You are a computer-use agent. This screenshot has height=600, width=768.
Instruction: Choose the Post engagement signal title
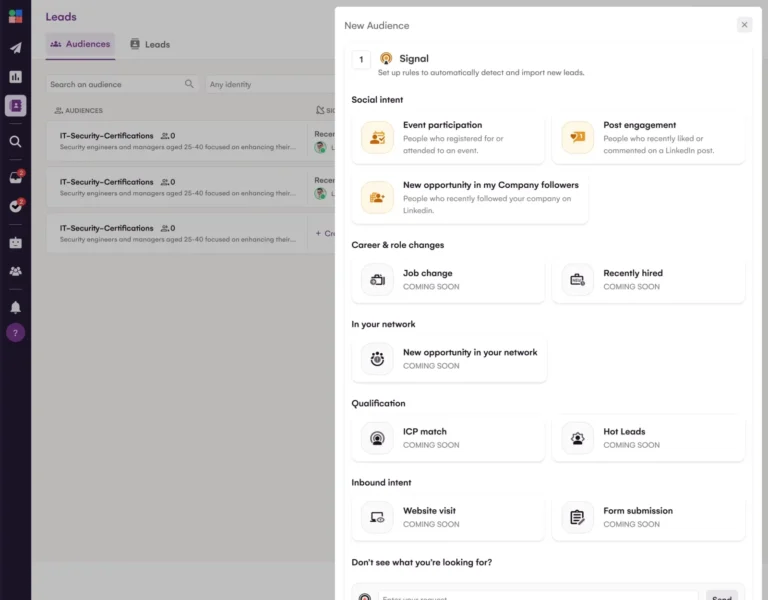(x=639, y=125)
